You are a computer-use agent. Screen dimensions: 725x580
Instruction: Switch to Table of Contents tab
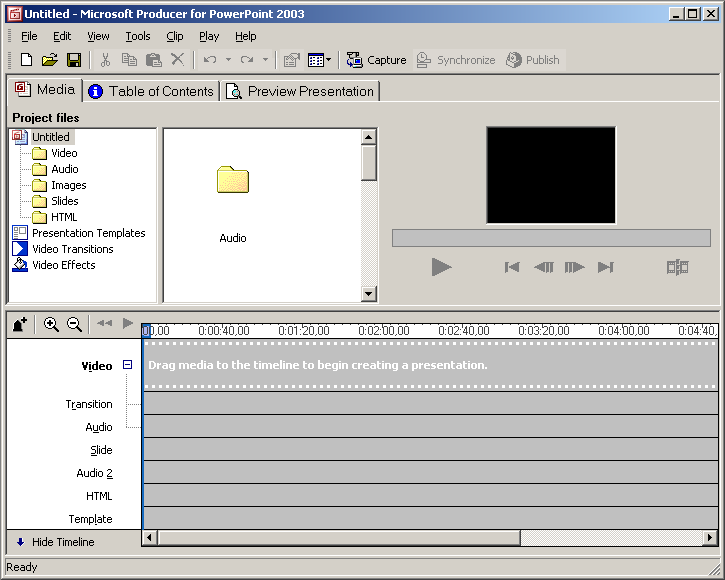(151, 91)
